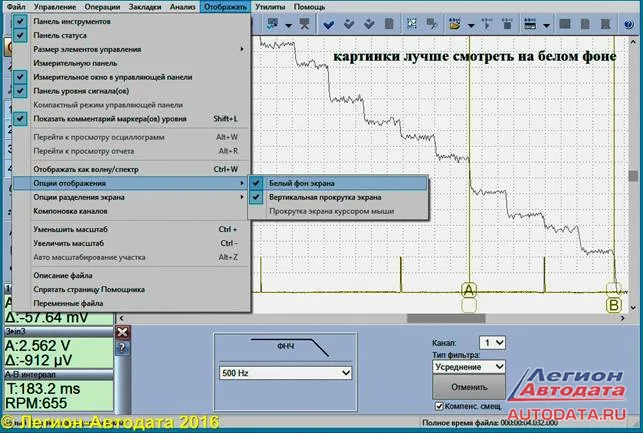
Task: Click the gray page document toolbar icon
Action: coord(389,24)
